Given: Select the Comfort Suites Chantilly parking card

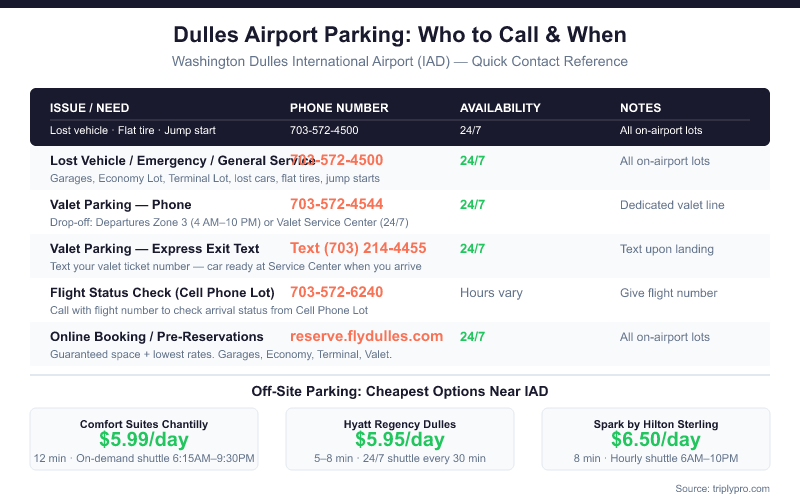Looking at the screenshot, I should tap(144, 439).
